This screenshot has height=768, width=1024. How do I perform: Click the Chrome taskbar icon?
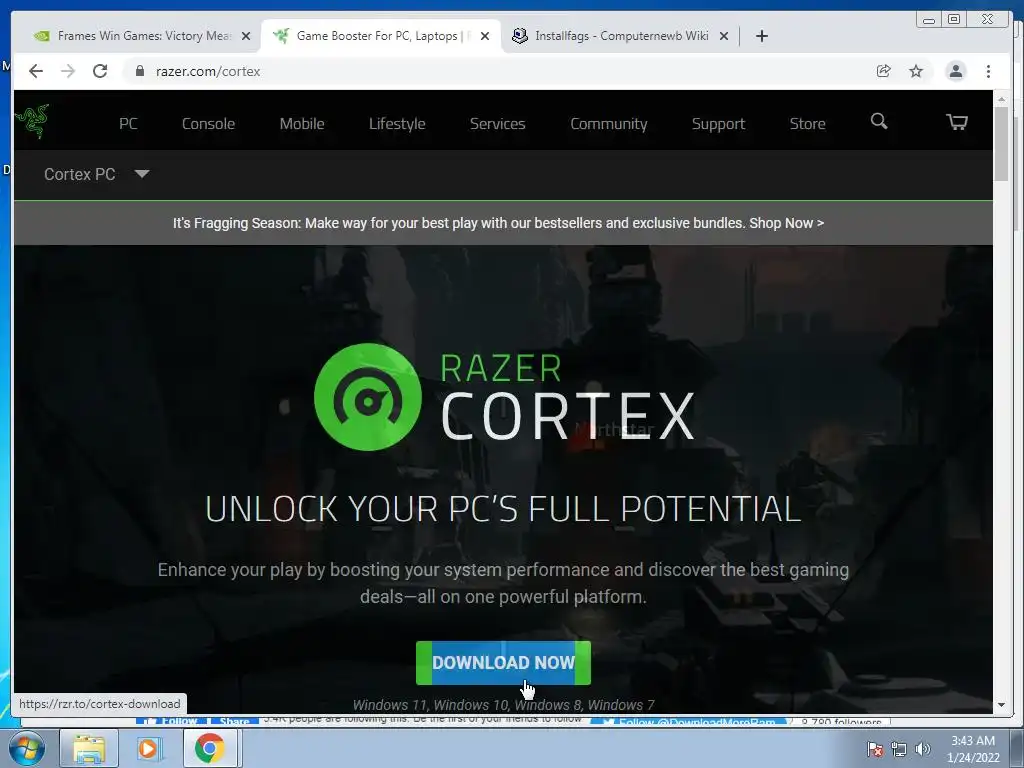[209, 748]
